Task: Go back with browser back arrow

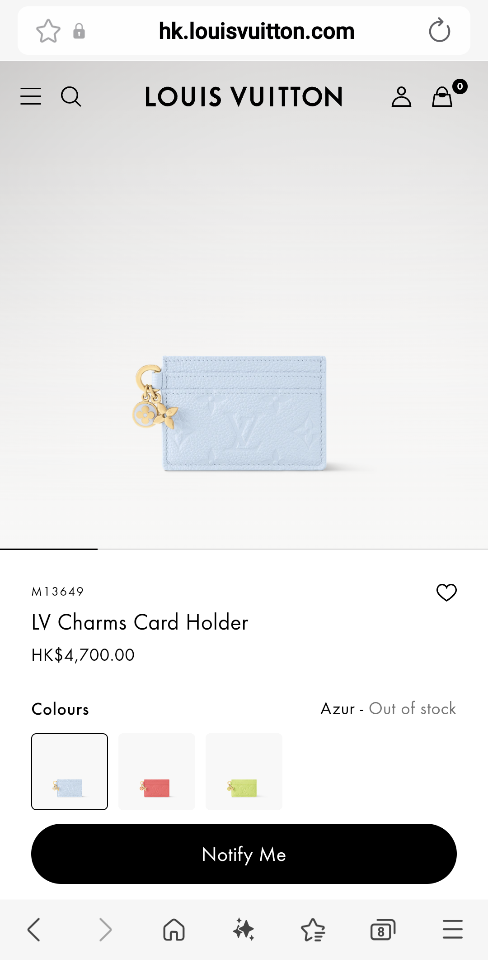Action: (x=34, y=930)
